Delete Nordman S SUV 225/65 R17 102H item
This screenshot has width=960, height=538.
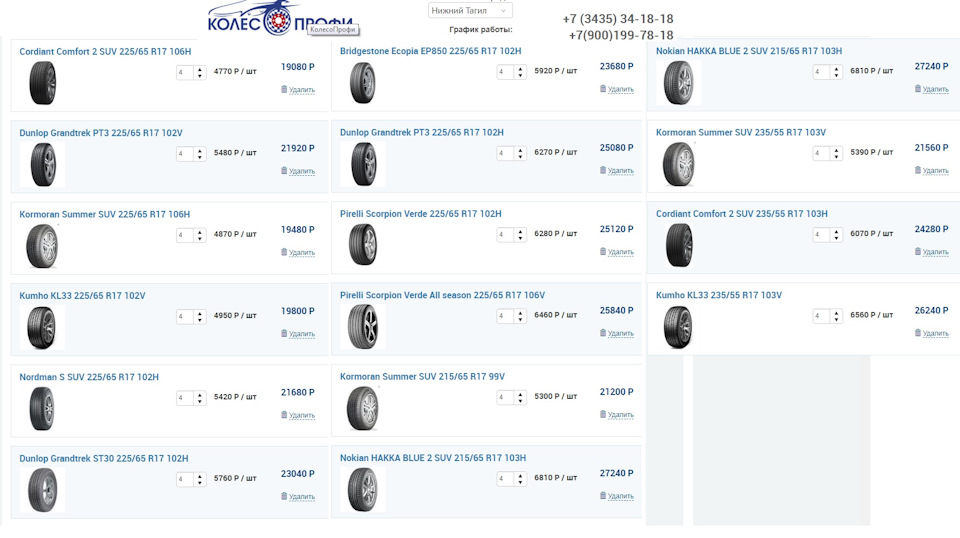pyautogui.click(x=298, y=415)
